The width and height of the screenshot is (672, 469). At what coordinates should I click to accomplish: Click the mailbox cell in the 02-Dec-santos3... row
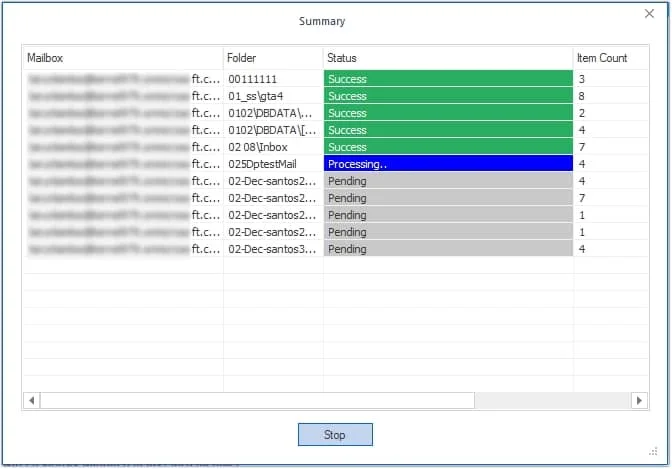point(123,249)
